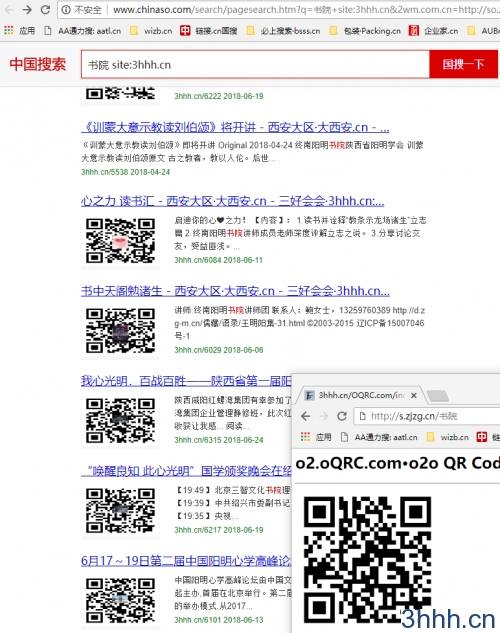Click the main window address bar URL
Image resolution: width=500 pixels, height=633 pixels.
(305, 10)
